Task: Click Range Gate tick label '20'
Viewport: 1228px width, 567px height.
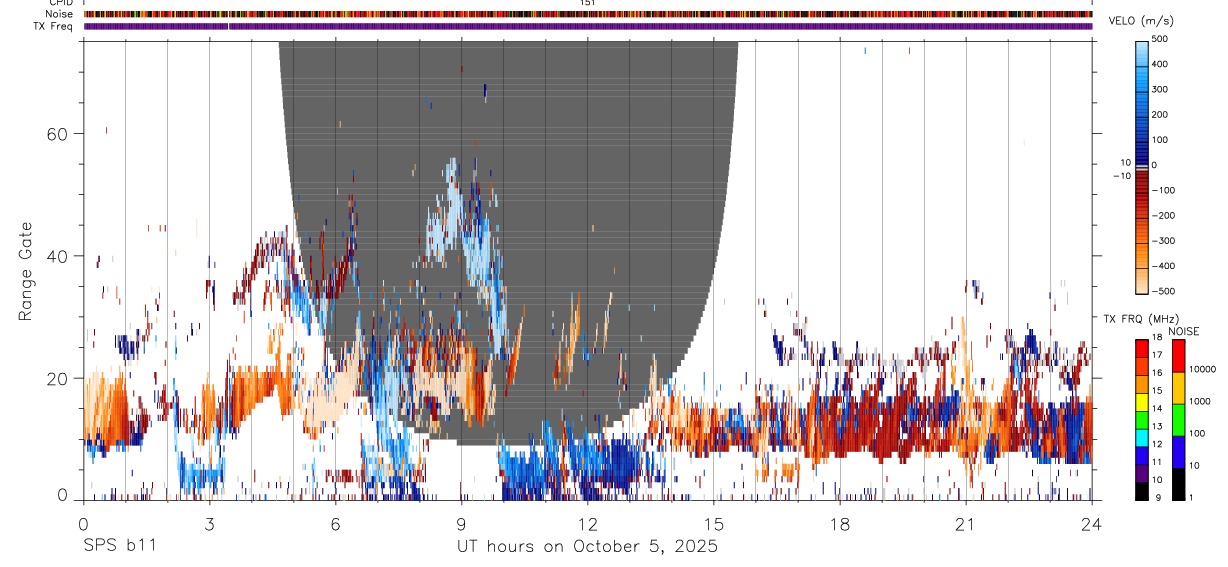Action: [59, 379]
